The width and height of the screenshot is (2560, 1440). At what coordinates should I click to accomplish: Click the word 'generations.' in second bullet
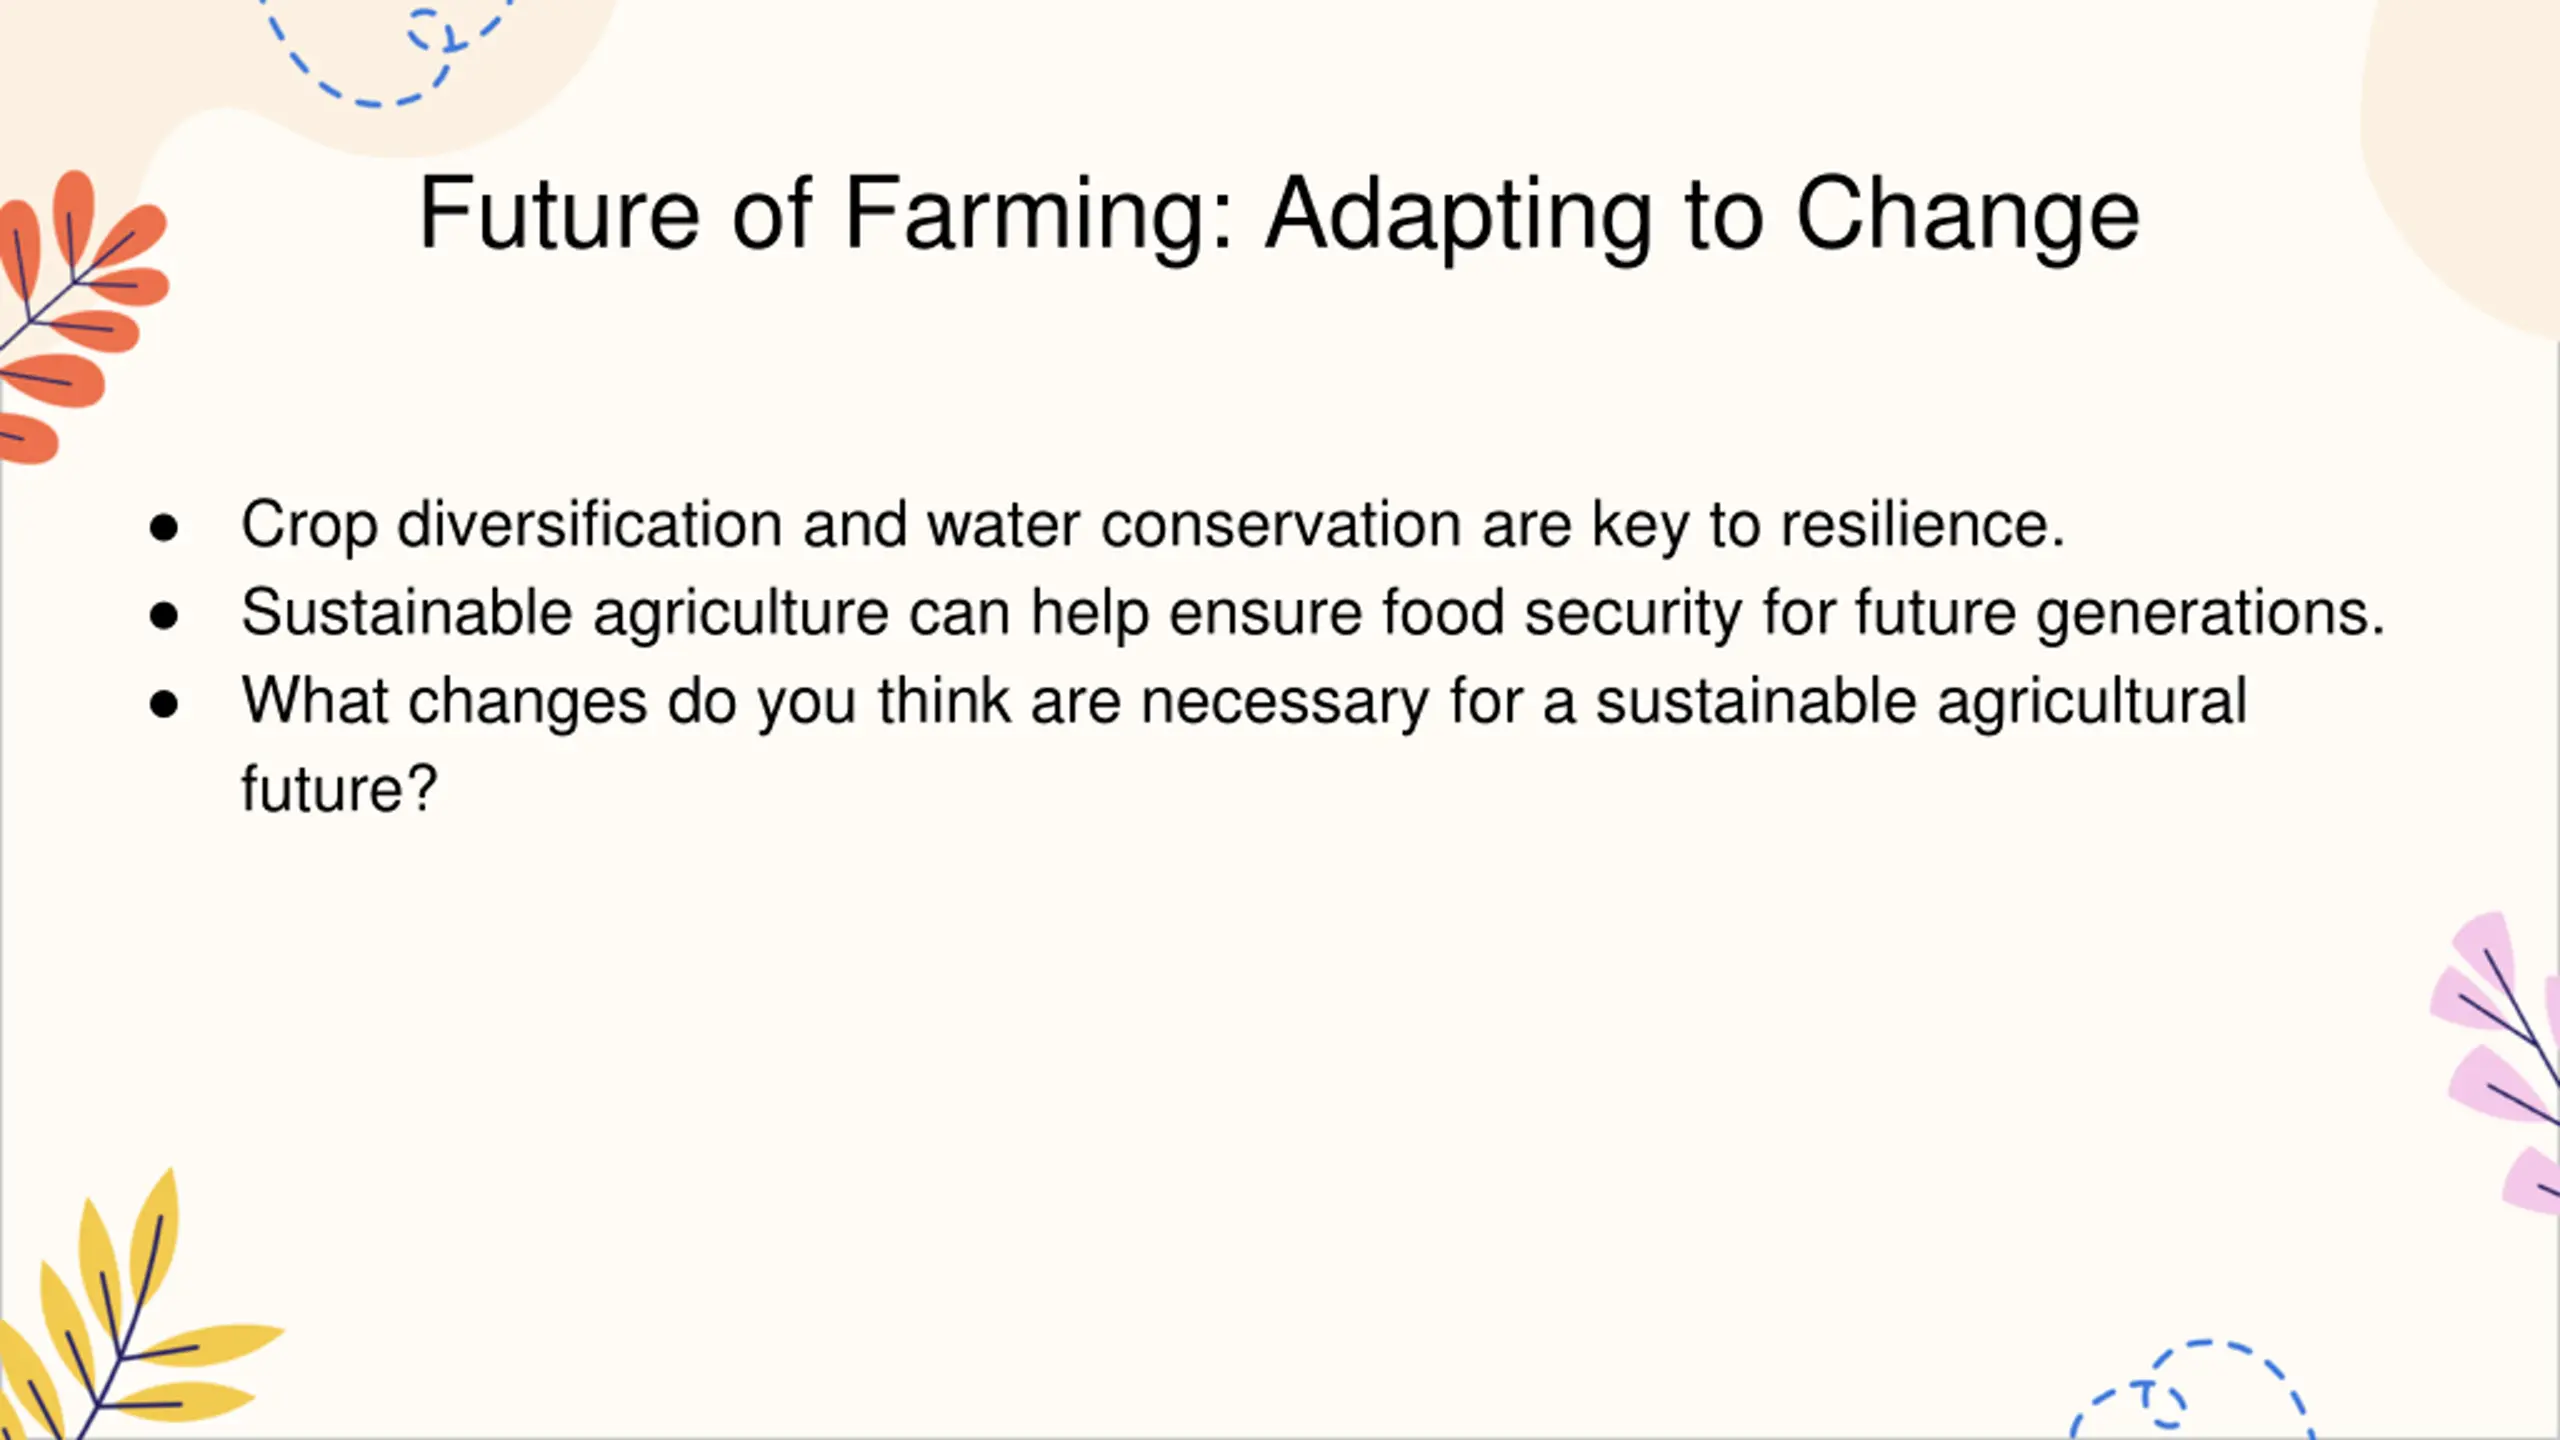2211,615
